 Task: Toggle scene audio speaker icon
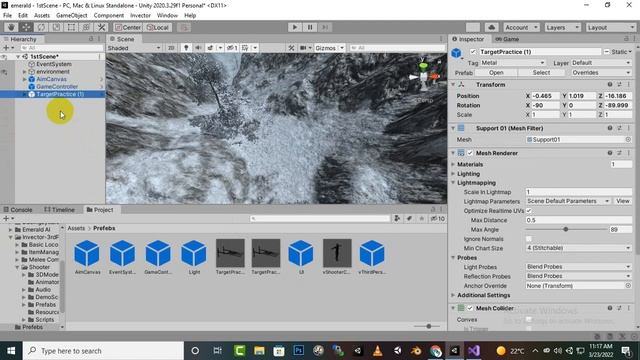tap(198, 48)
